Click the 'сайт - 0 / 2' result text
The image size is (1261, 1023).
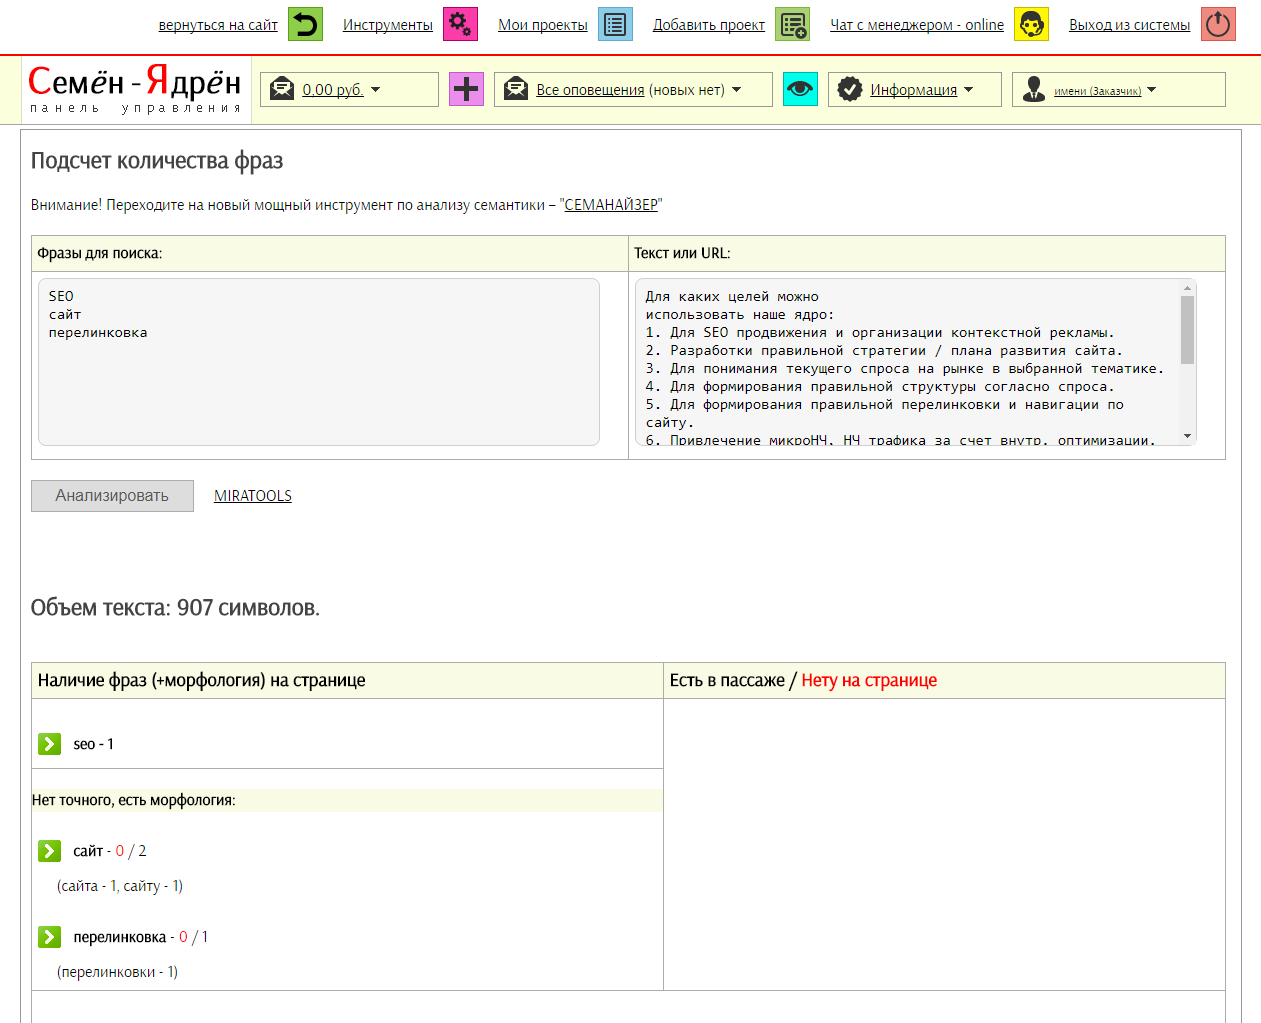click(110, 851)
